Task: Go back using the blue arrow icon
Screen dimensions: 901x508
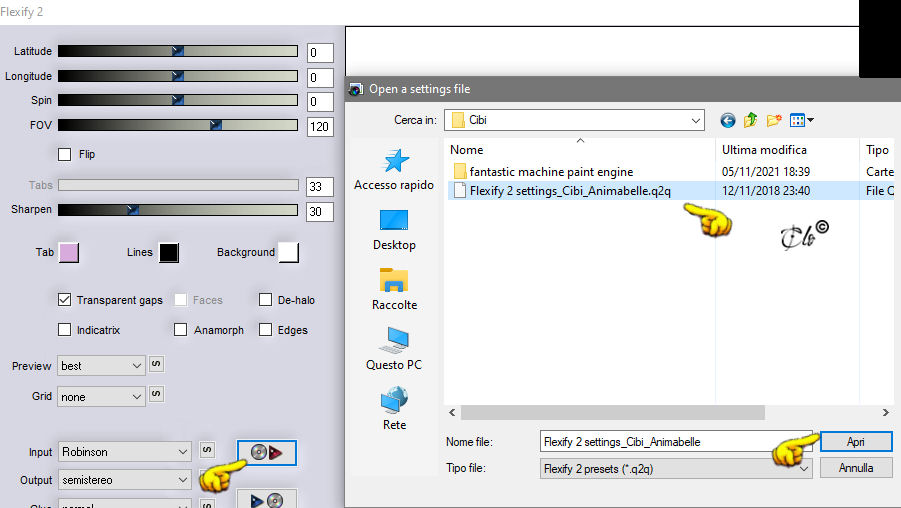Action: (727, 120)
